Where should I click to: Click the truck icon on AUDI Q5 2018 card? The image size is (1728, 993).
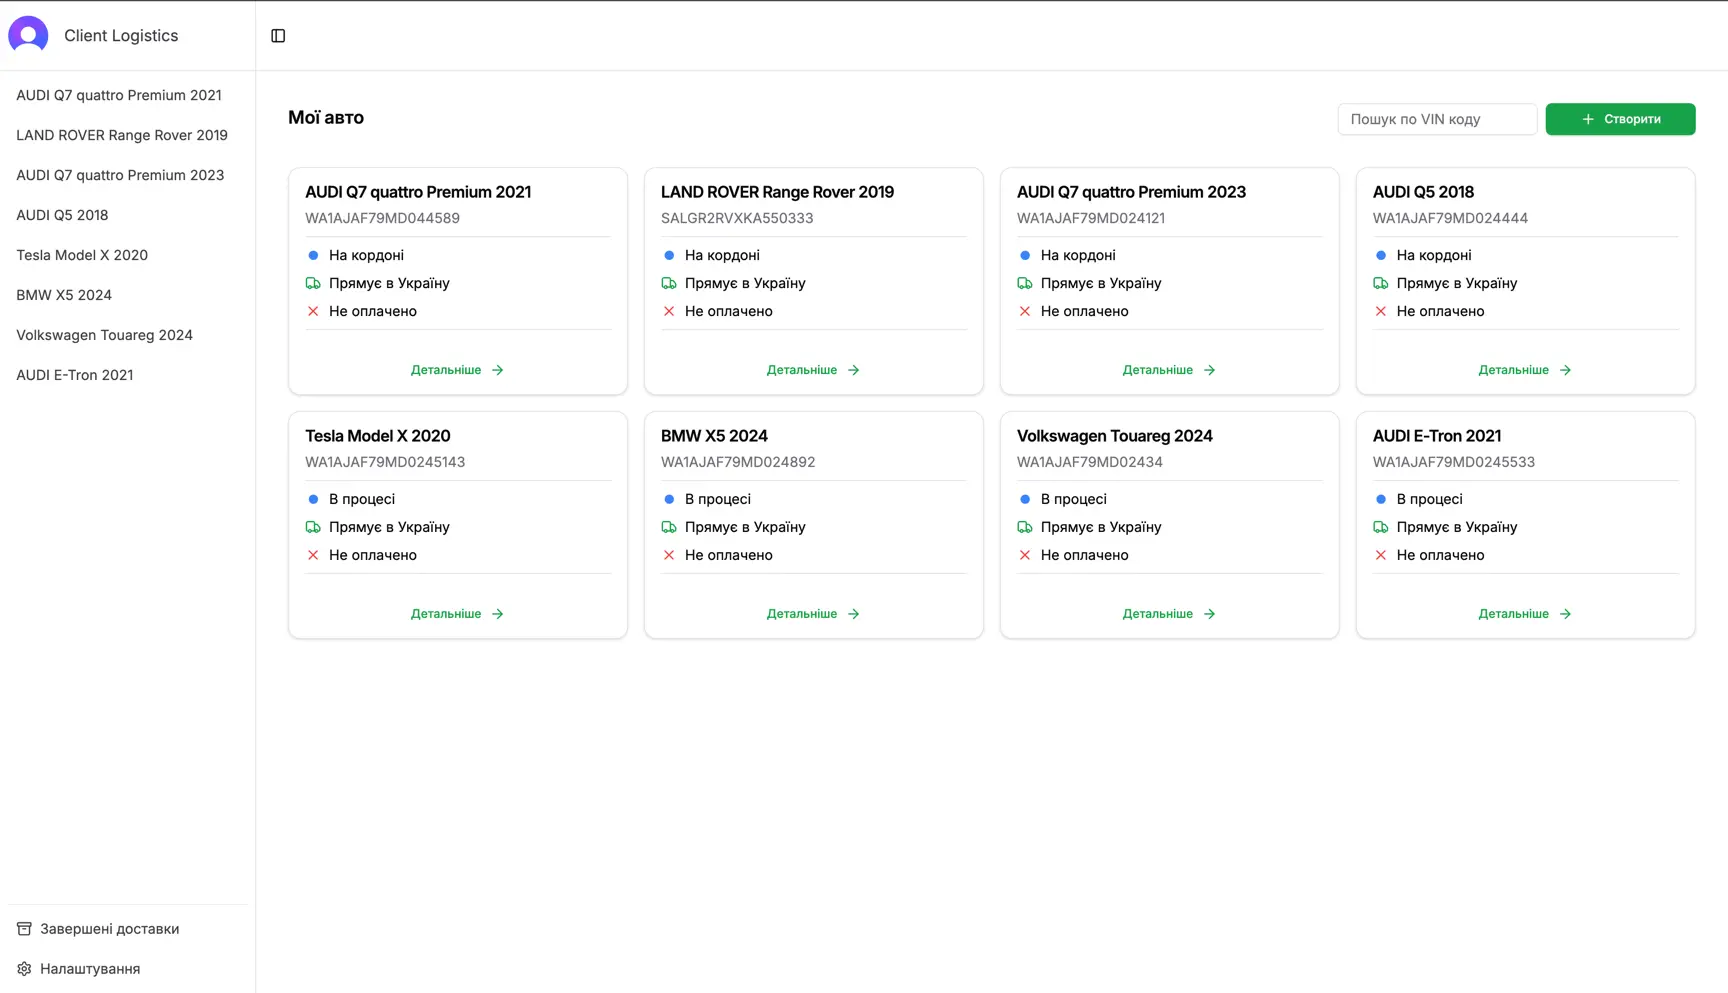[1381, 283]
